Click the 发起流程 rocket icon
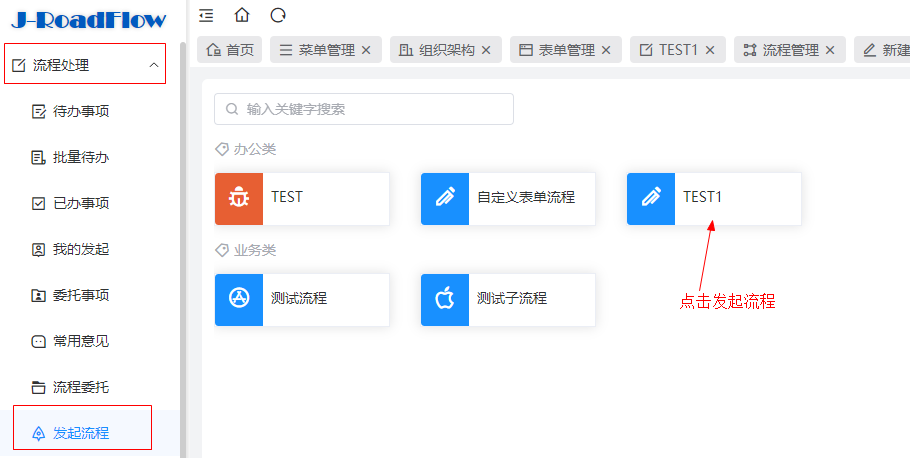 click(38, 433)
